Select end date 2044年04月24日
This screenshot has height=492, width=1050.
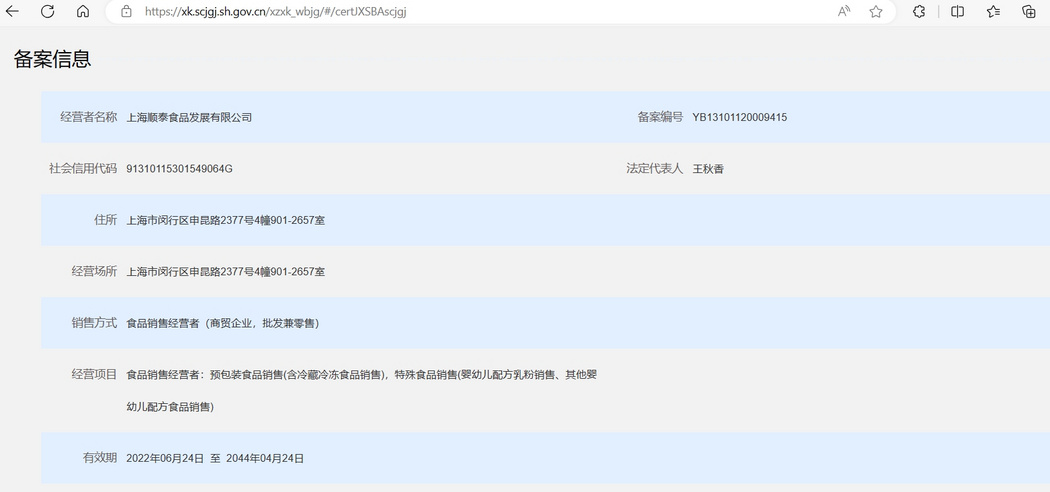[265, 459]
